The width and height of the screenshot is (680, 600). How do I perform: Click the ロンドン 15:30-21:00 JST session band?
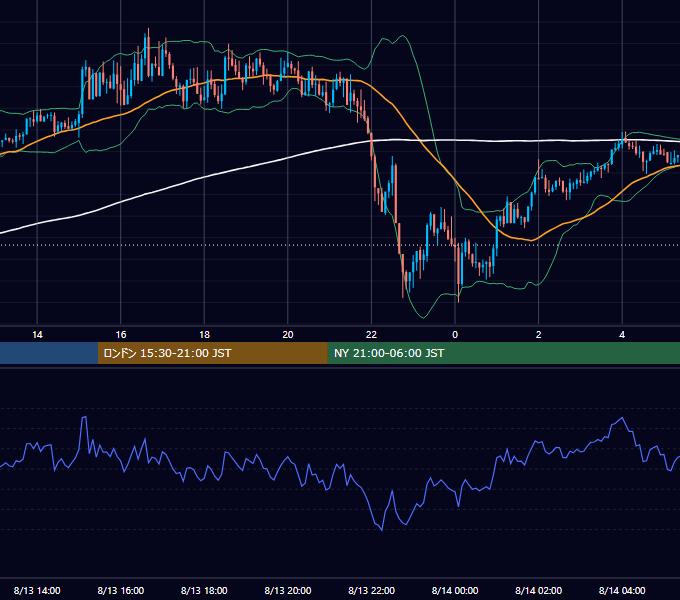pyautogui.click(x=212, y=353)
